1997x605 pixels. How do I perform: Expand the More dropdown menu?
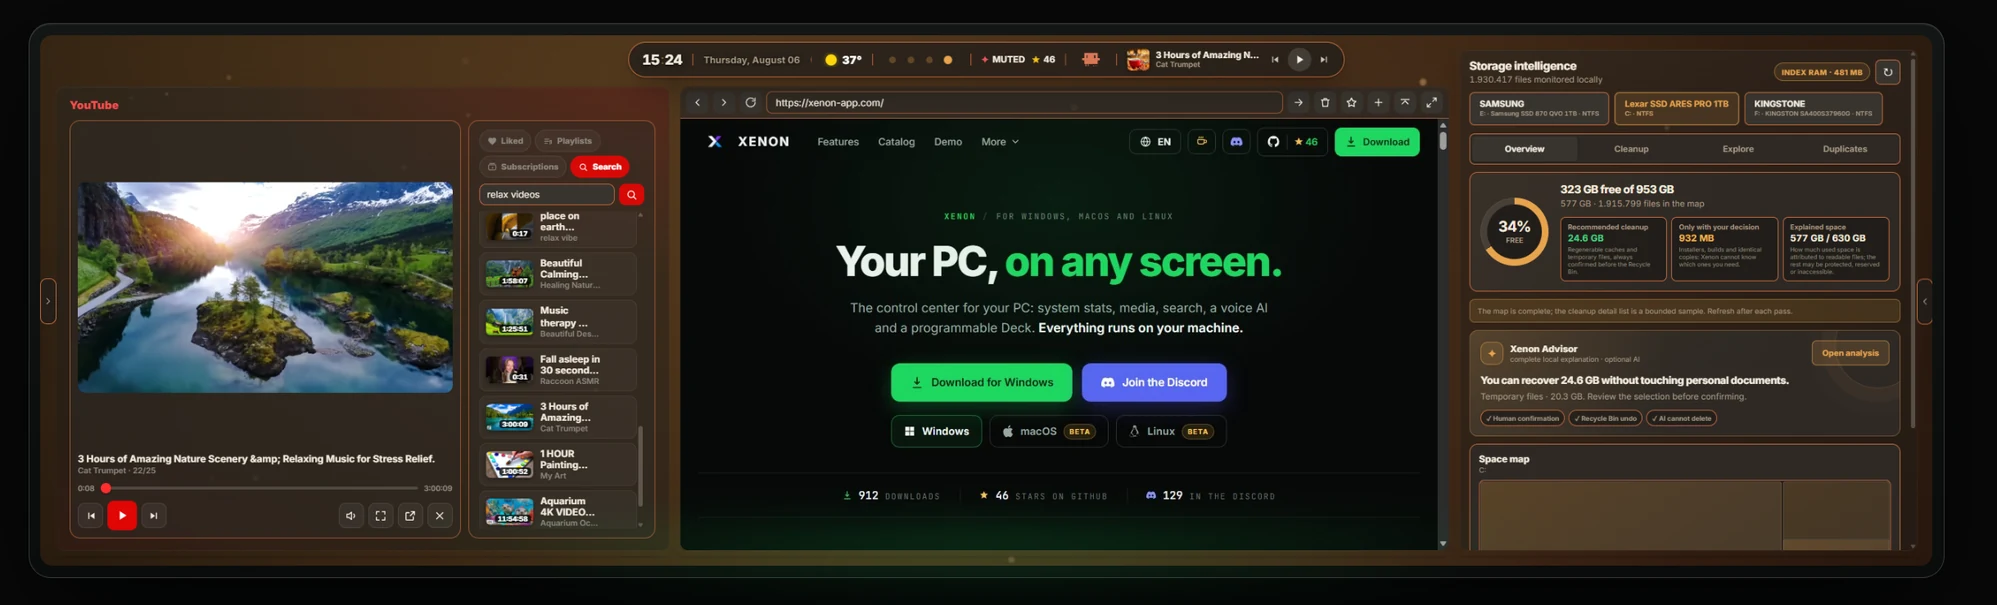pos(1000,142)
